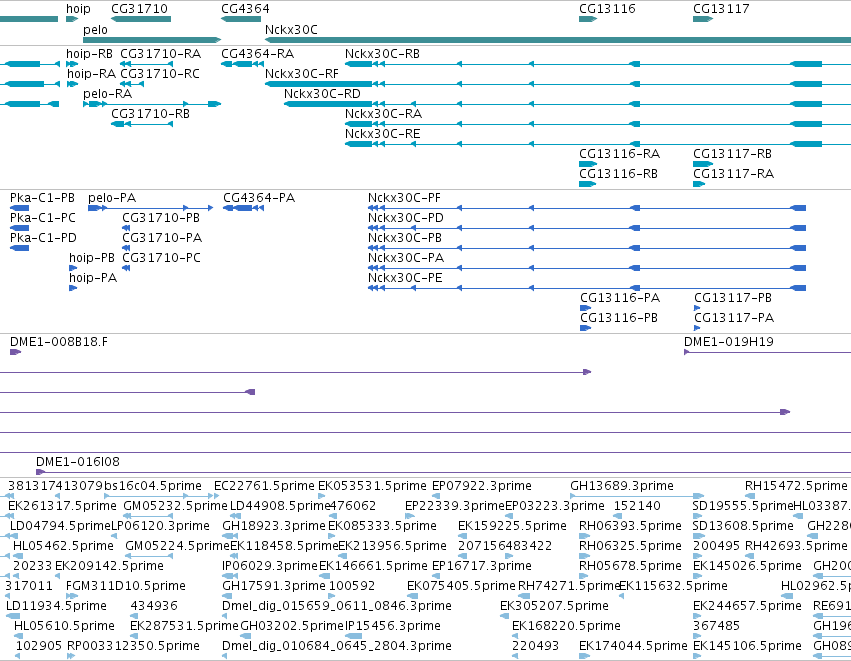Screen dimensions: 851x661
Task: Click transcript CG31710-RB label
Action: [150, 114]
